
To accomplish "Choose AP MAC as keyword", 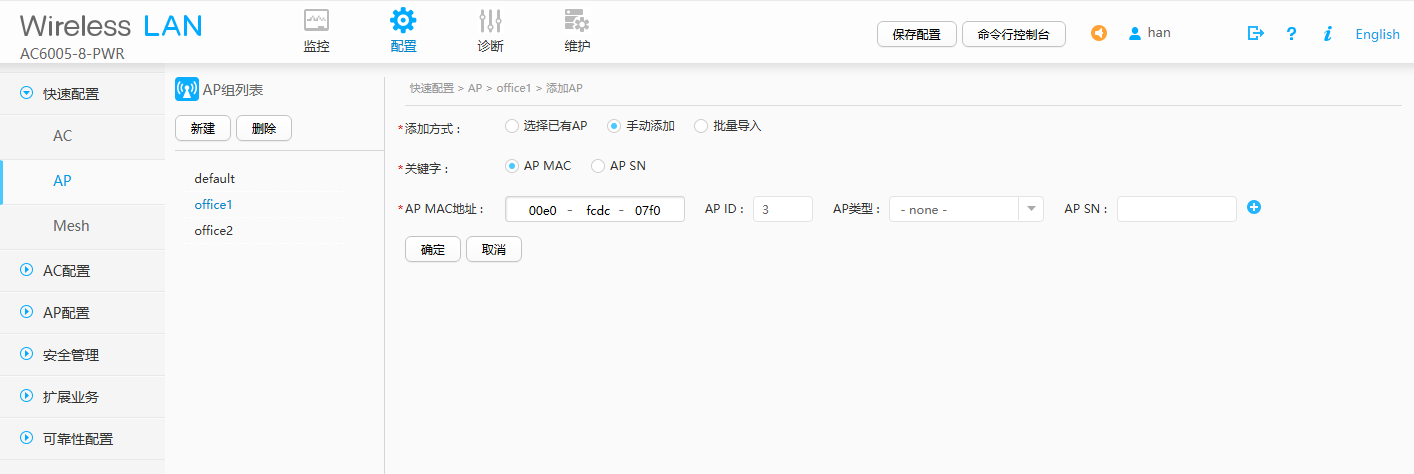I will pyautogui.click(x=513, y=166).
